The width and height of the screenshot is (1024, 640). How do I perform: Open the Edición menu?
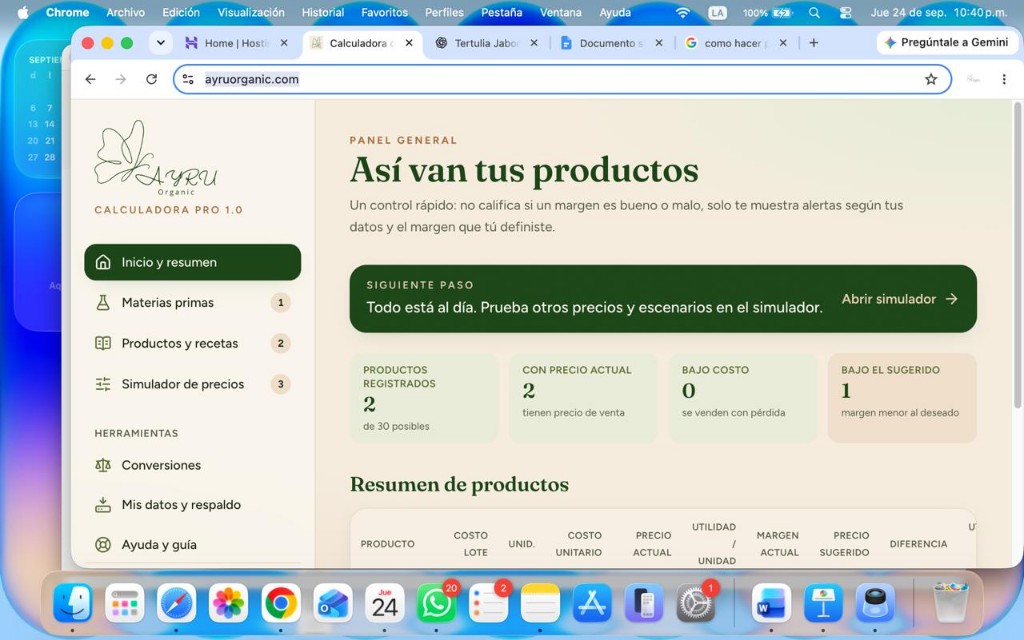[x=181, y=12]
